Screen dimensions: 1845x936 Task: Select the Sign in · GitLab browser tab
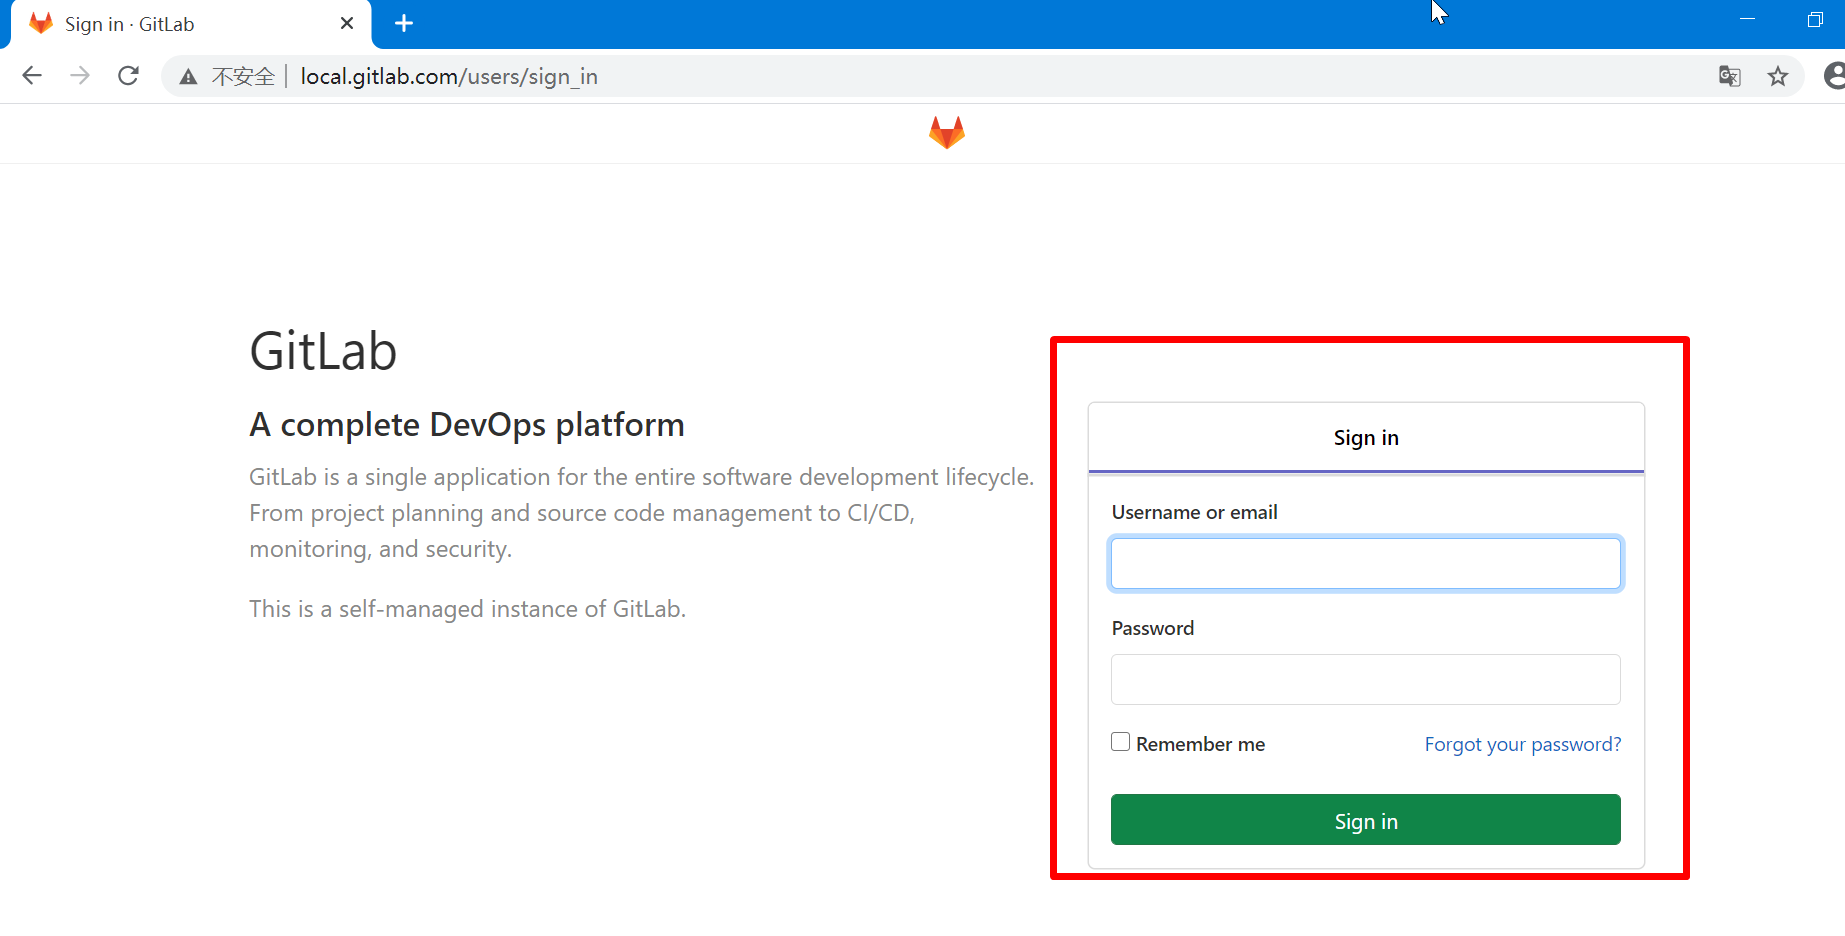click(x=190, y=24)
